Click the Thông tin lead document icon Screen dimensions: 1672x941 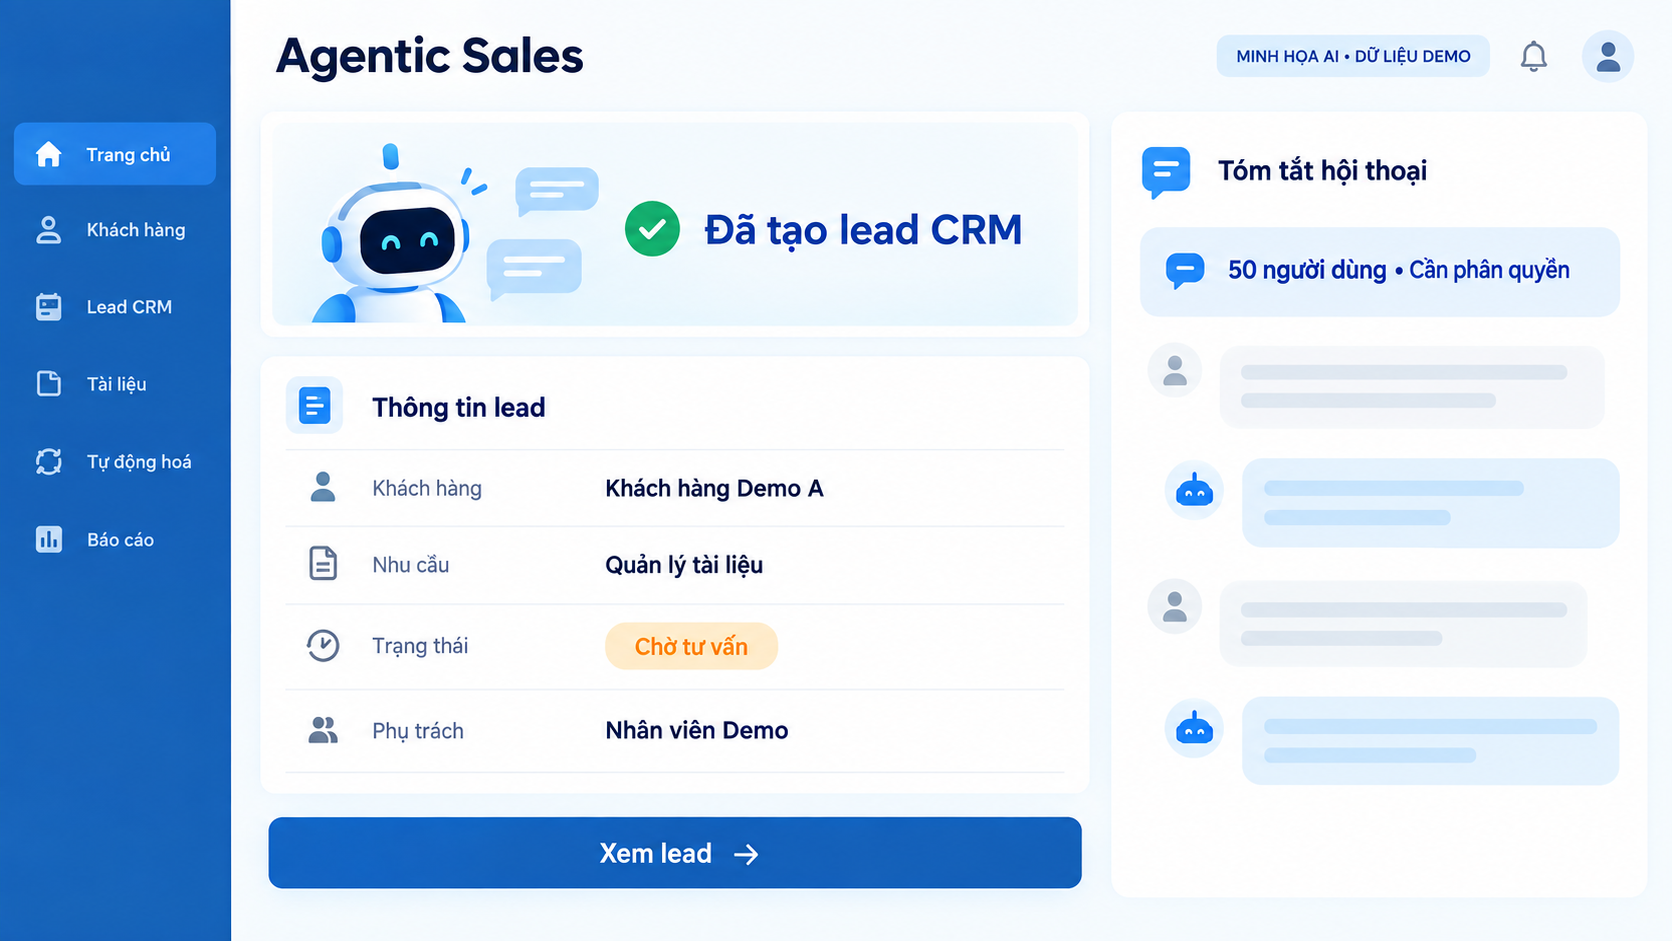(x=314, y=406)
